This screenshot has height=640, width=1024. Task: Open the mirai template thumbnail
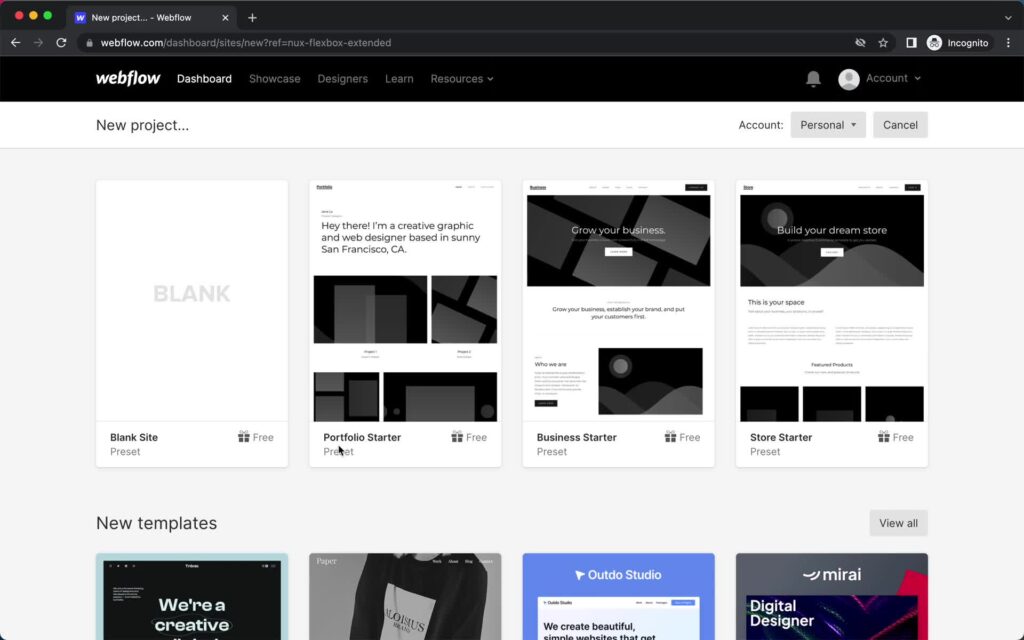832,597
